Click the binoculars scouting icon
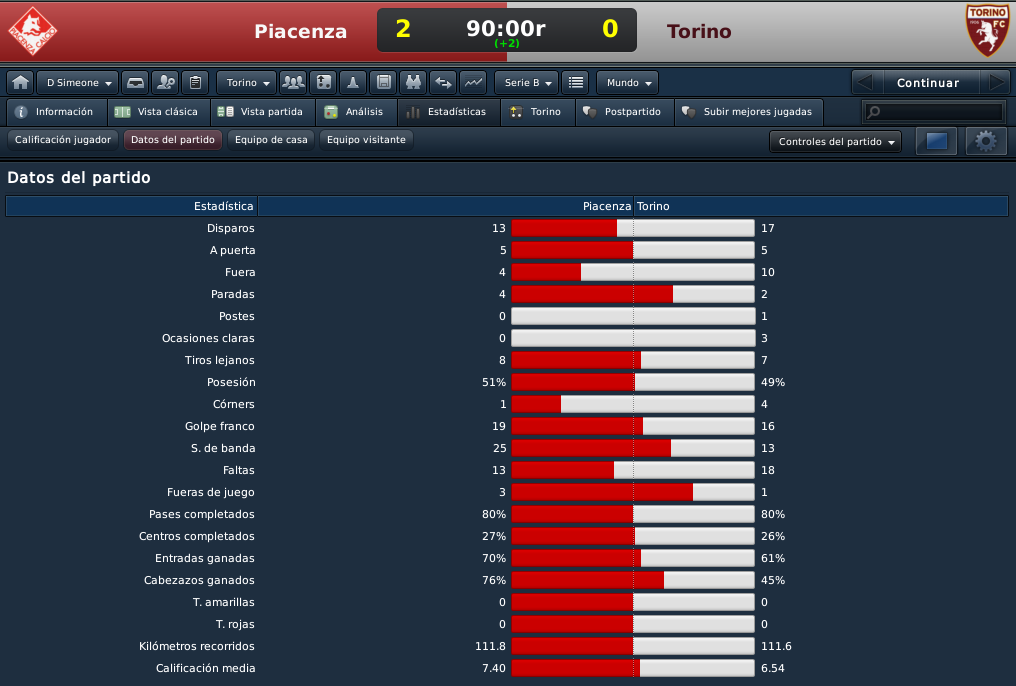 tap(413, 82)
